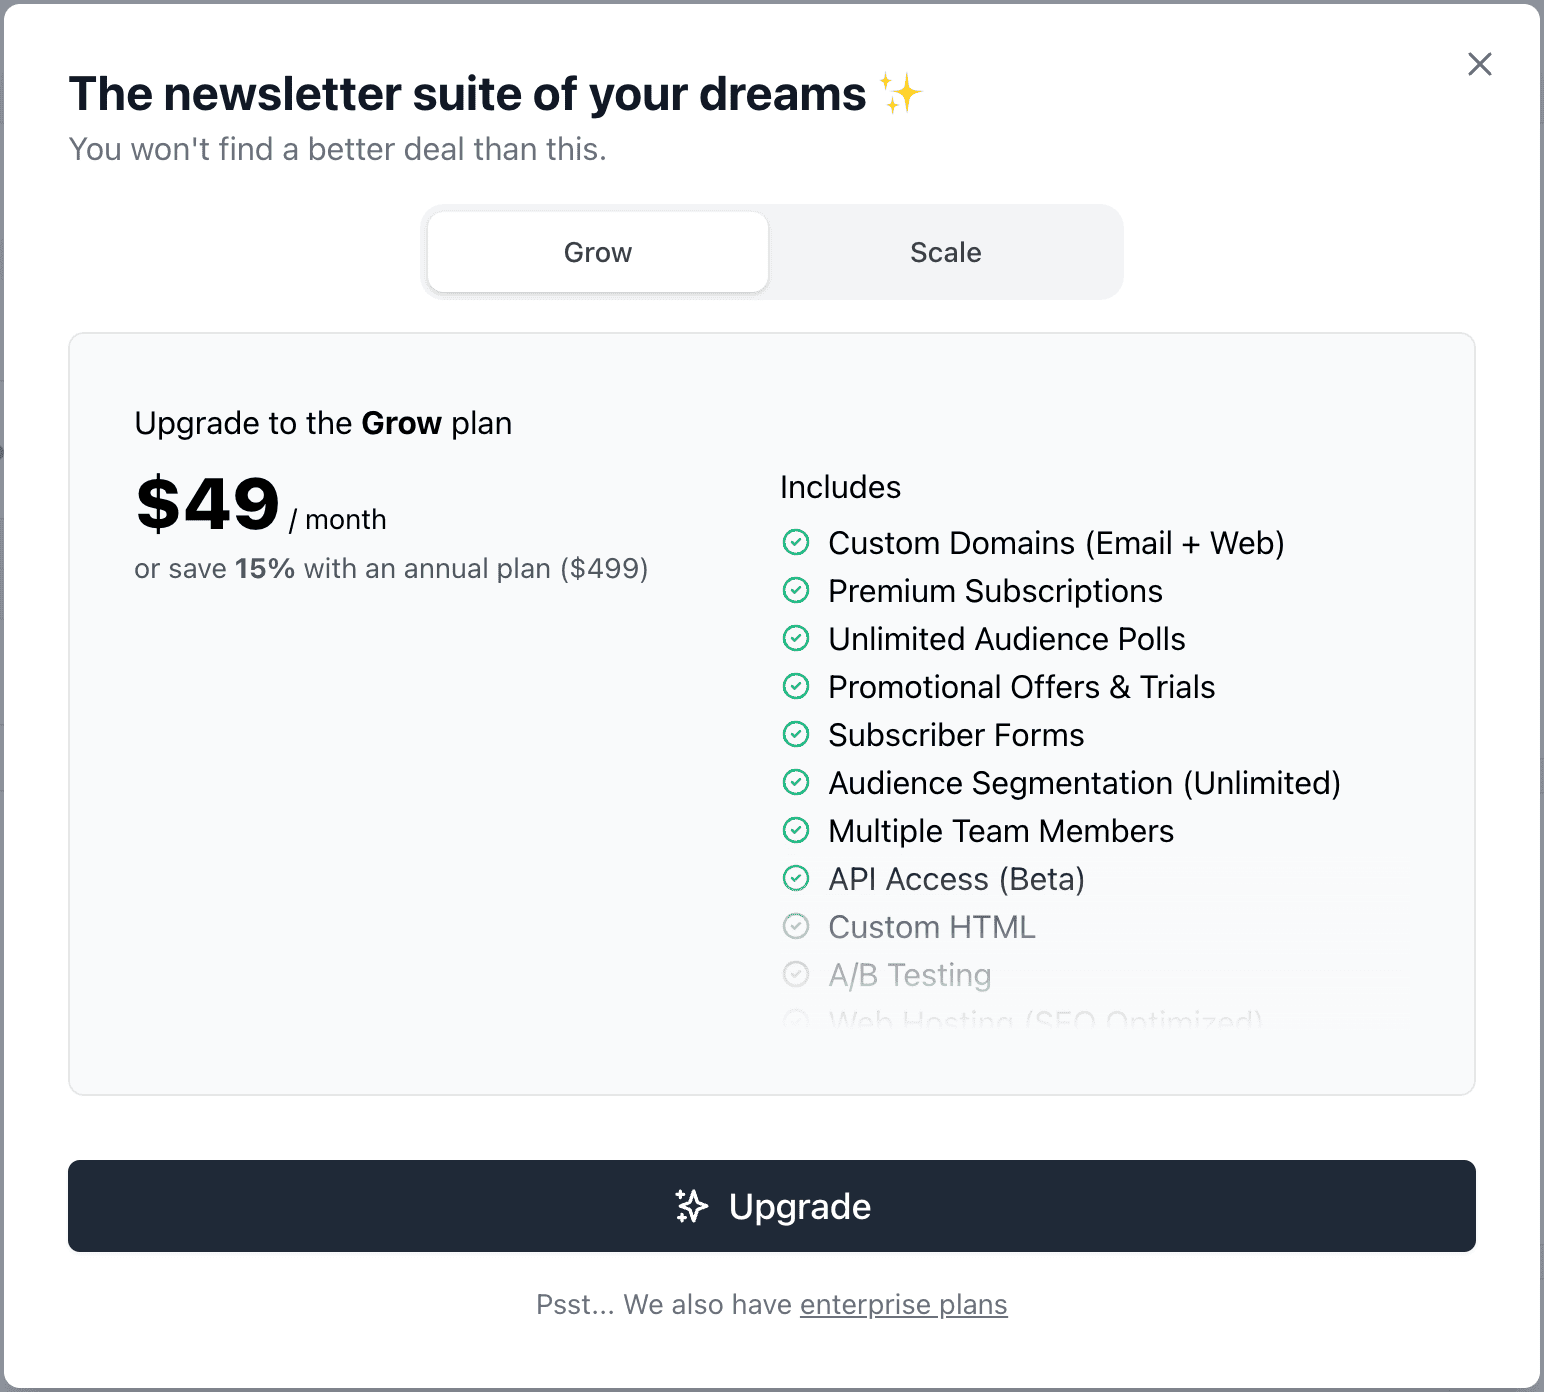Click the sparkles emoji beside the heading

point(900,93)
